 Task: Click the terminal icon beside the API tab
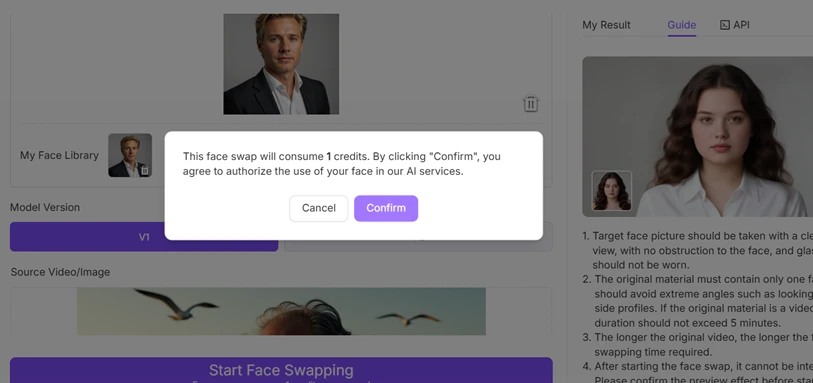(x=725, y=25)
